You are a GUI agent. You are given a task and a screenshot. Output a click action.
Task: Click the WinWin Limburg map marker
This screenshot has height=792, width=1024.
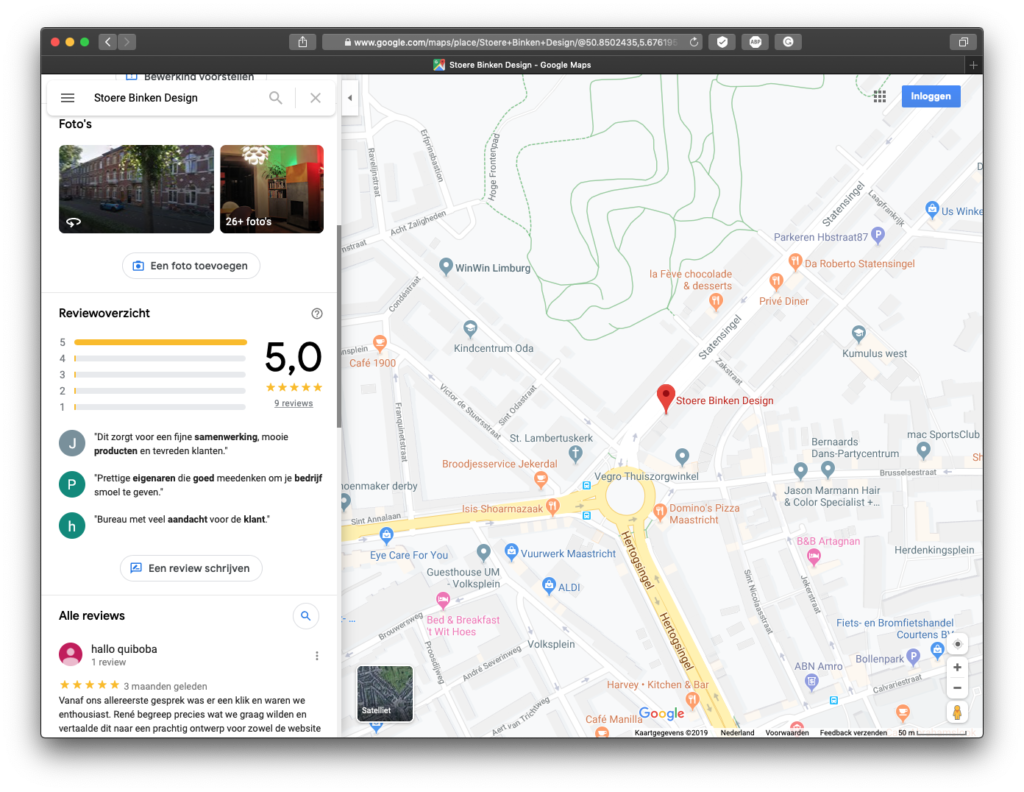point(445,266)
